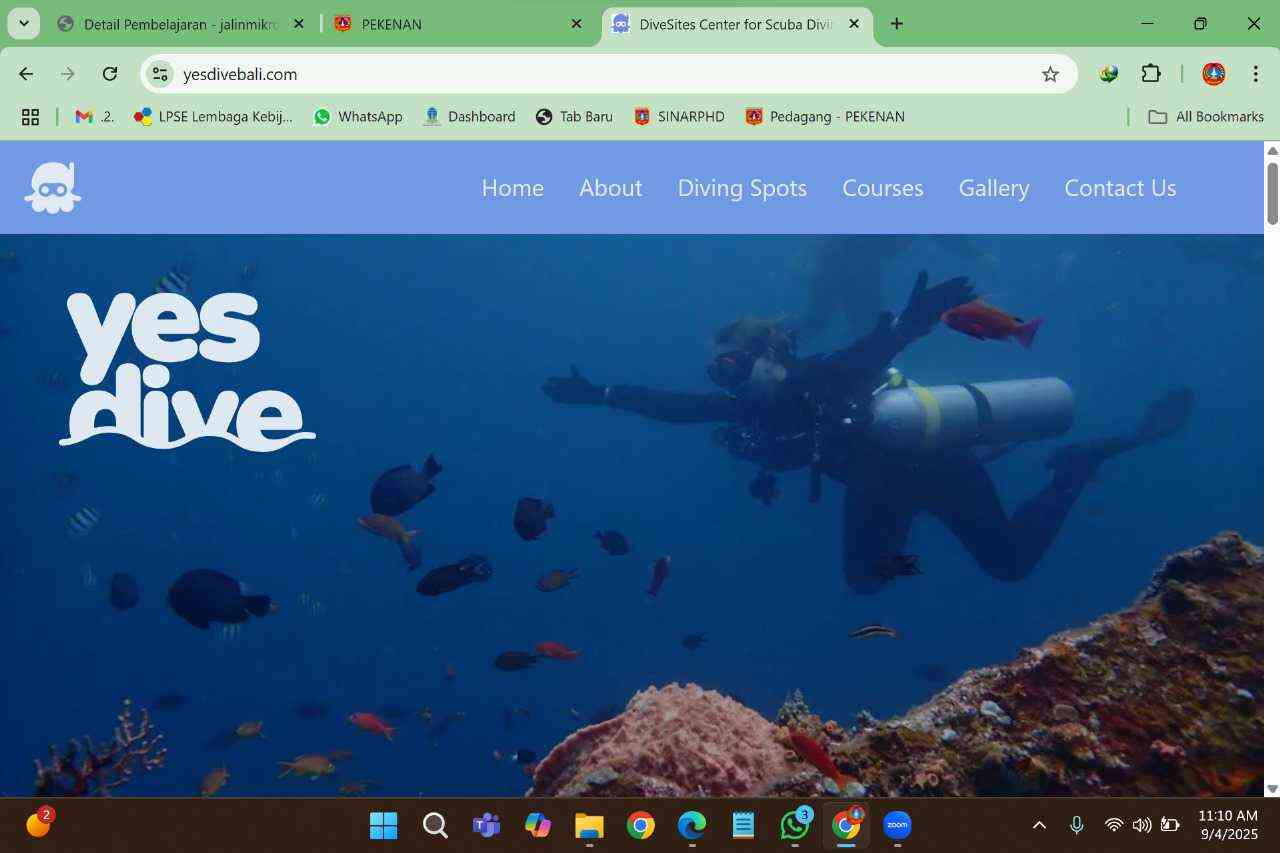Open the Chrome three-dot menu

click(x=1255, y=74)
